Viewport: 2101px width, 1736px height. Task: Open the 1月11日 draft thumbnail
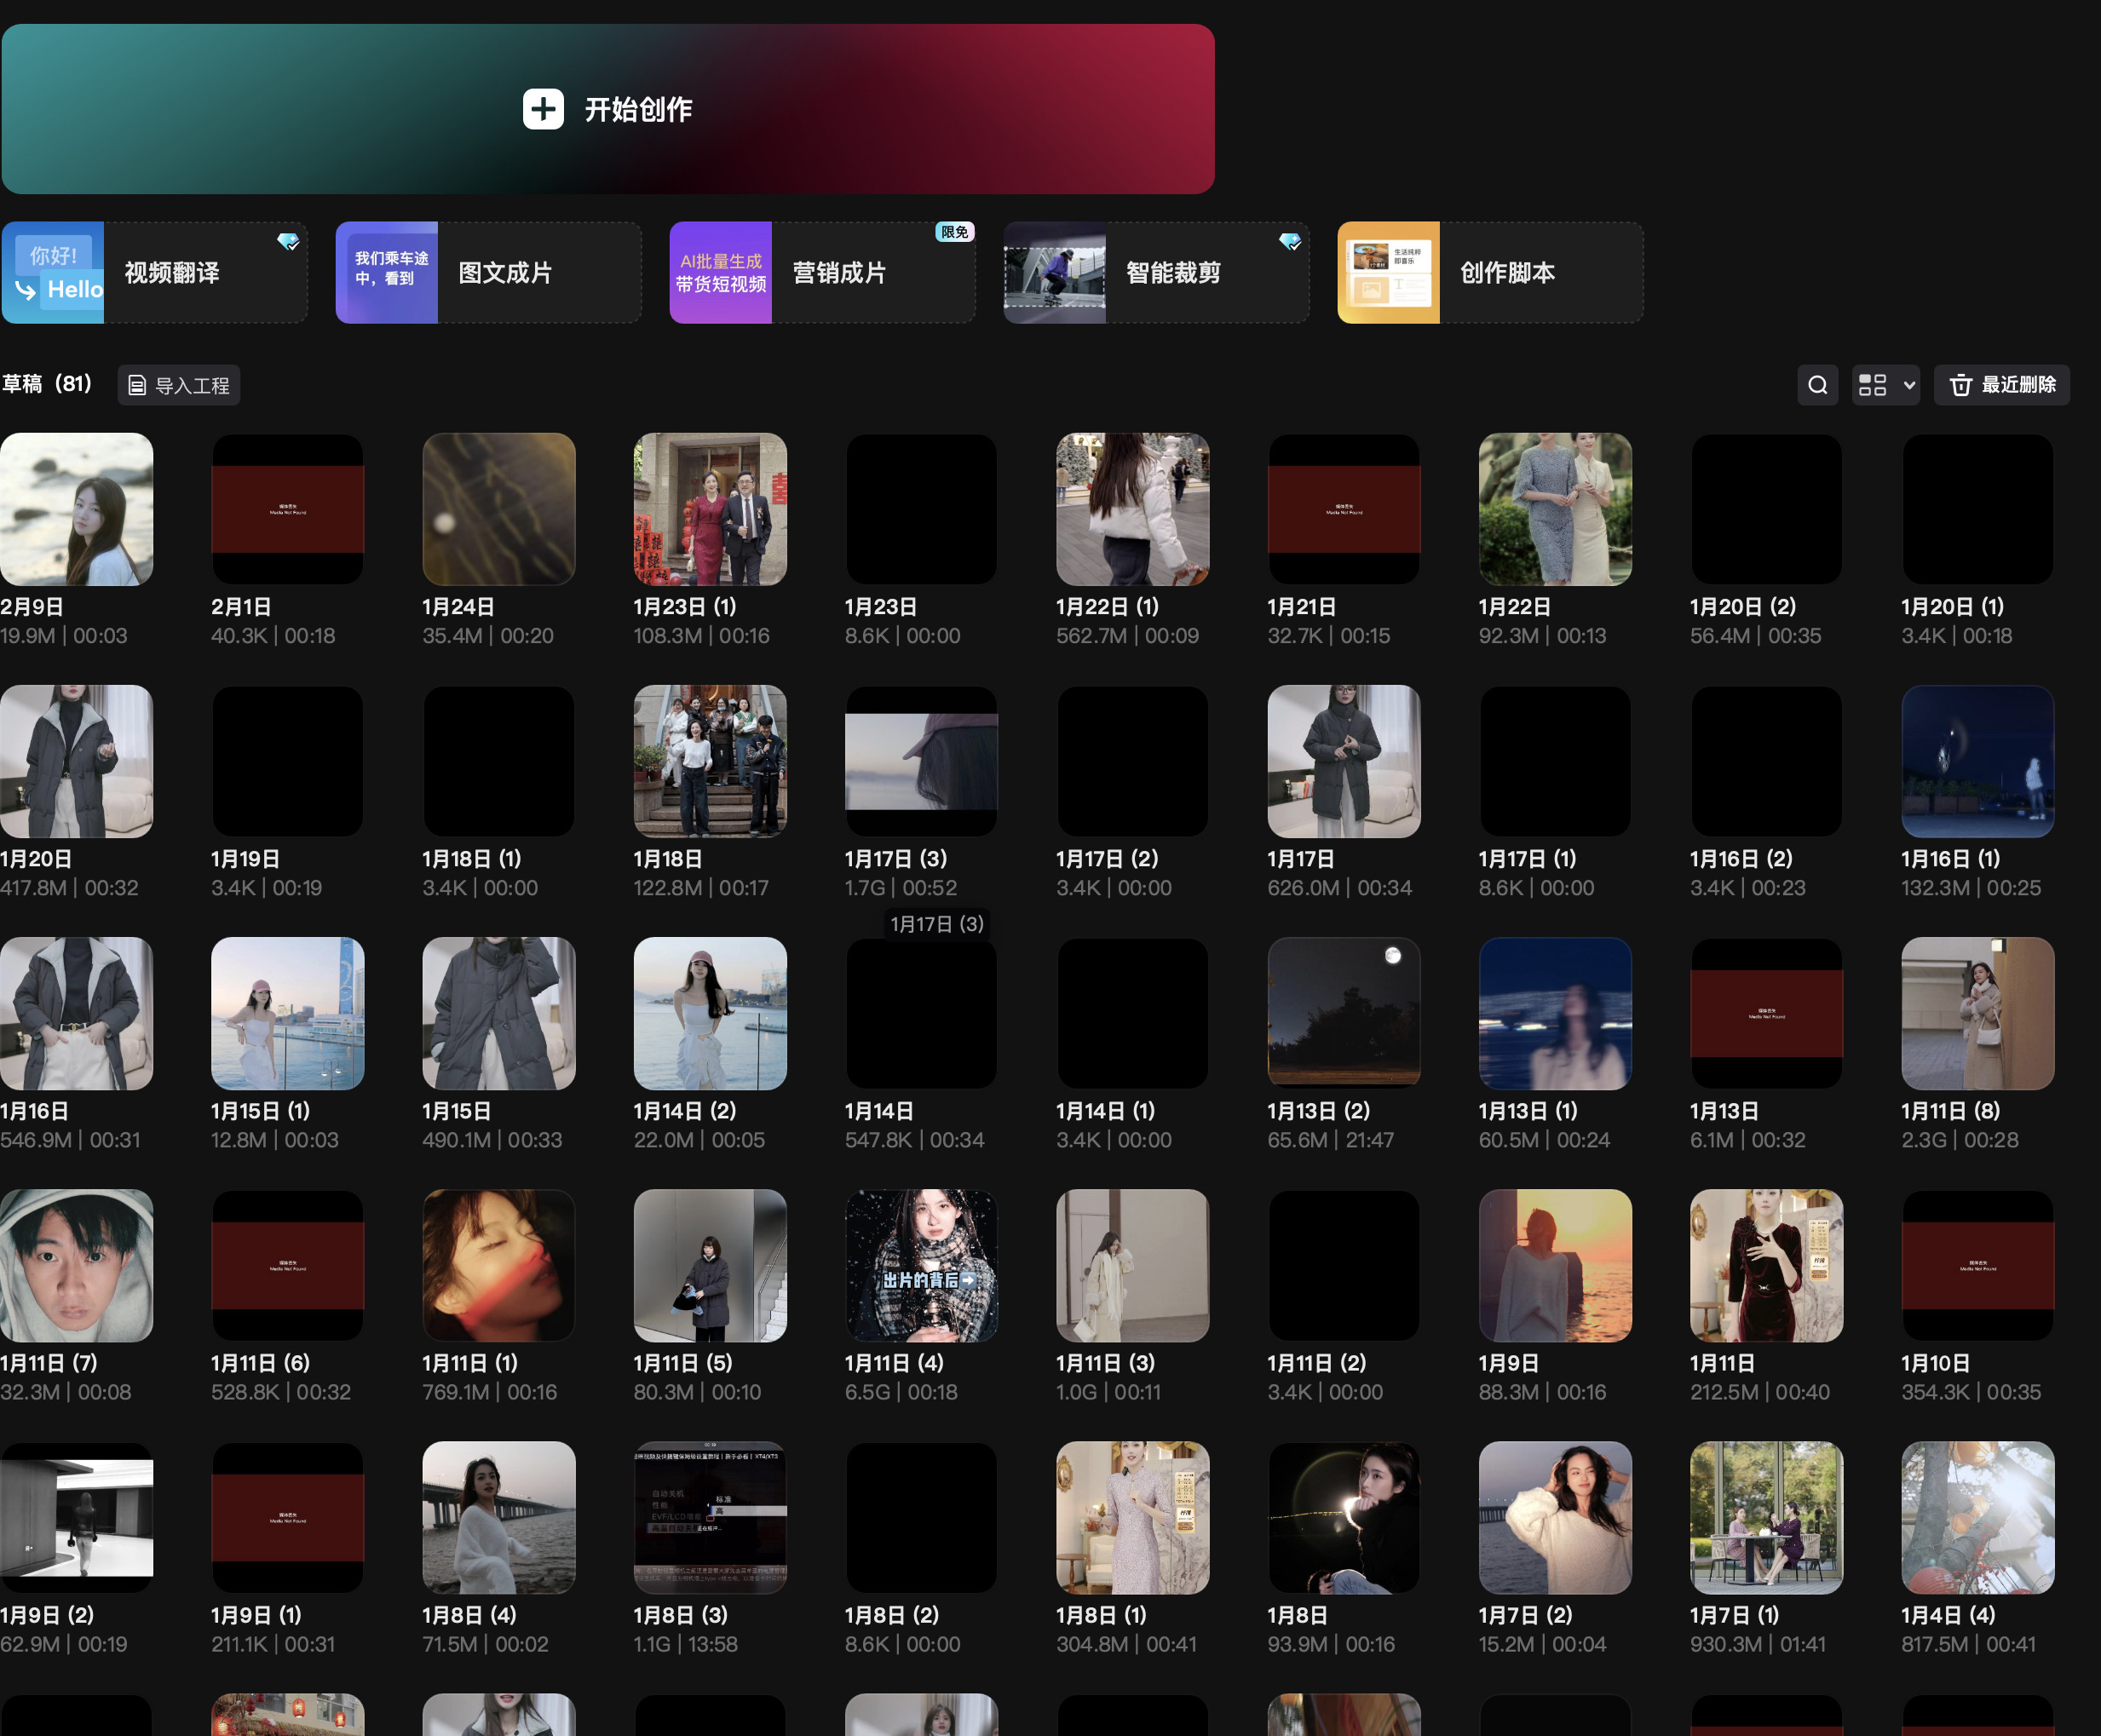pyautogui.click(x=1767, y=1265)
